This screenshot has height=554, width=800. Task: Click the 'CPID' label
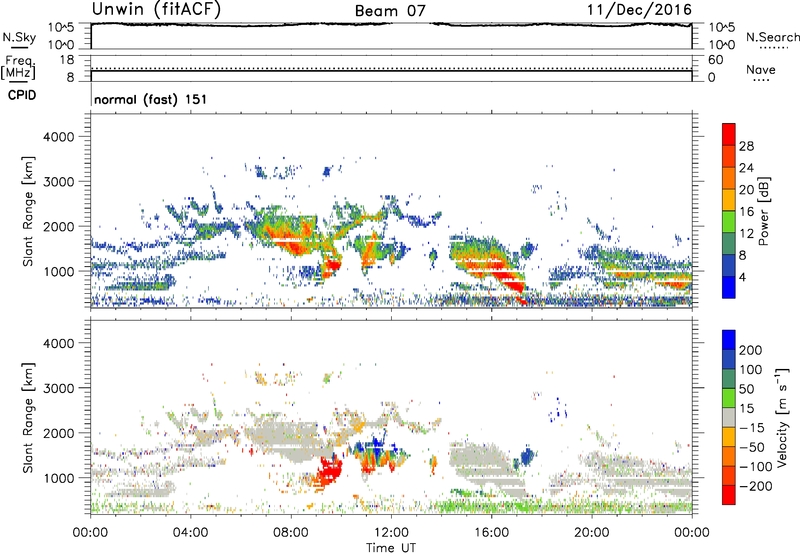click(x=22, y=95)
